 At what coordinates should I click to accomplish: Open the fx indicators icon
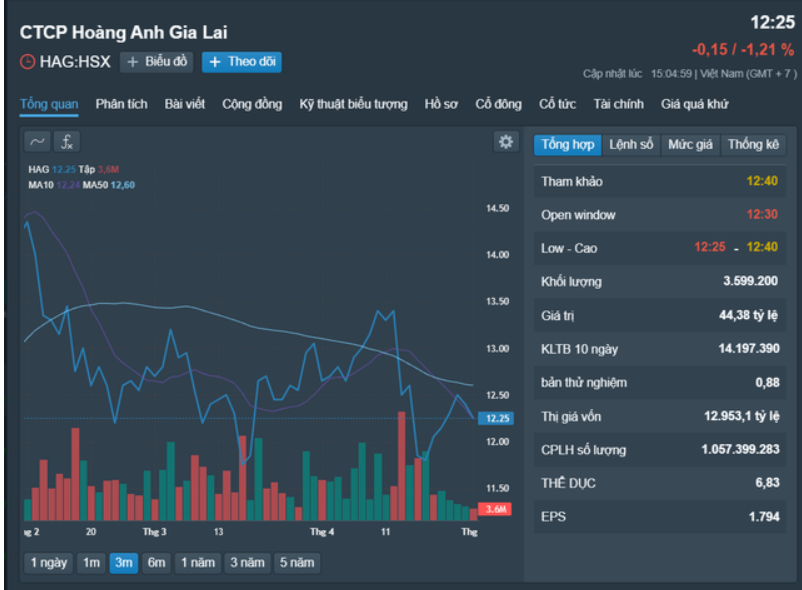coord(66,142)
